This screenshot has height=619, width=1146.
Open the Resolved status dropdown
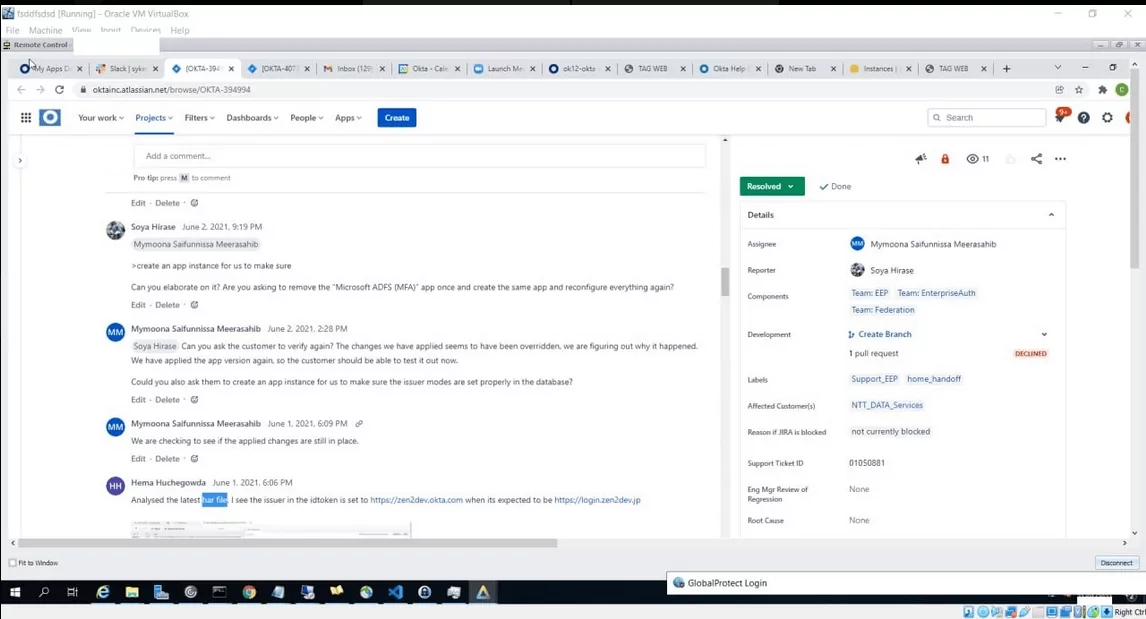point(770,186)
